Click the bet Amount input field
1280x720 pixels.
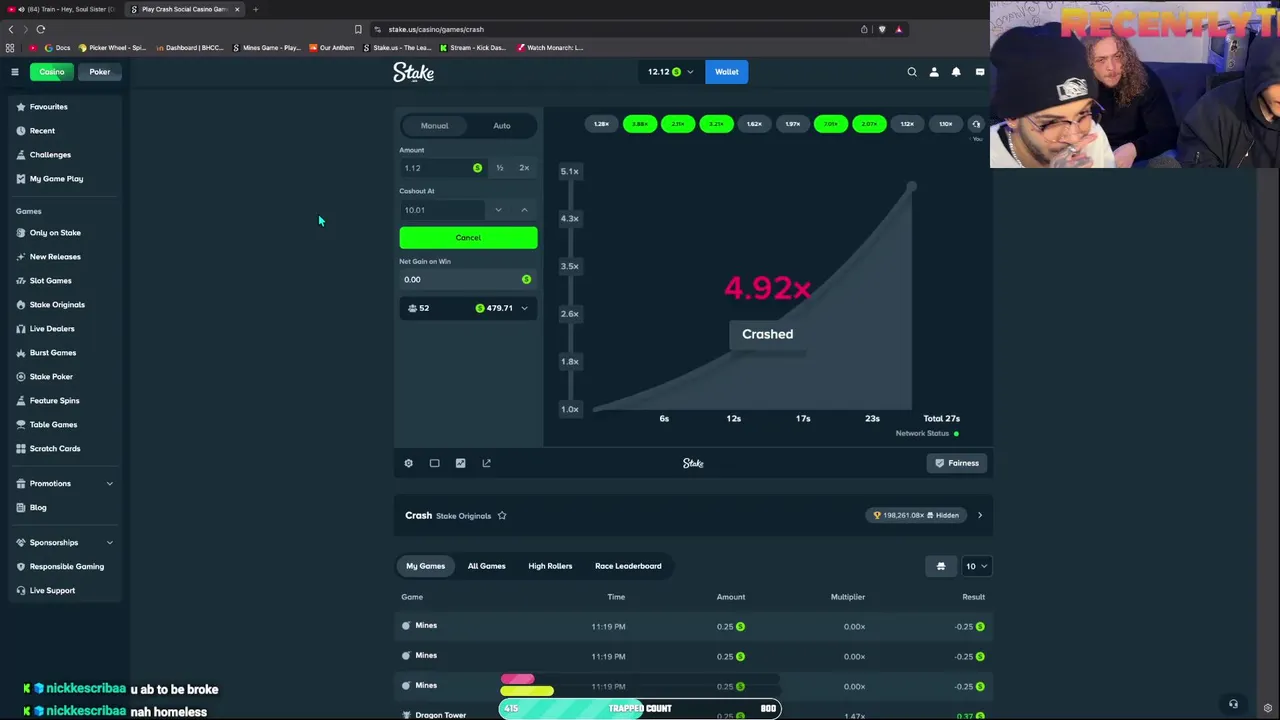click(442, 168)
